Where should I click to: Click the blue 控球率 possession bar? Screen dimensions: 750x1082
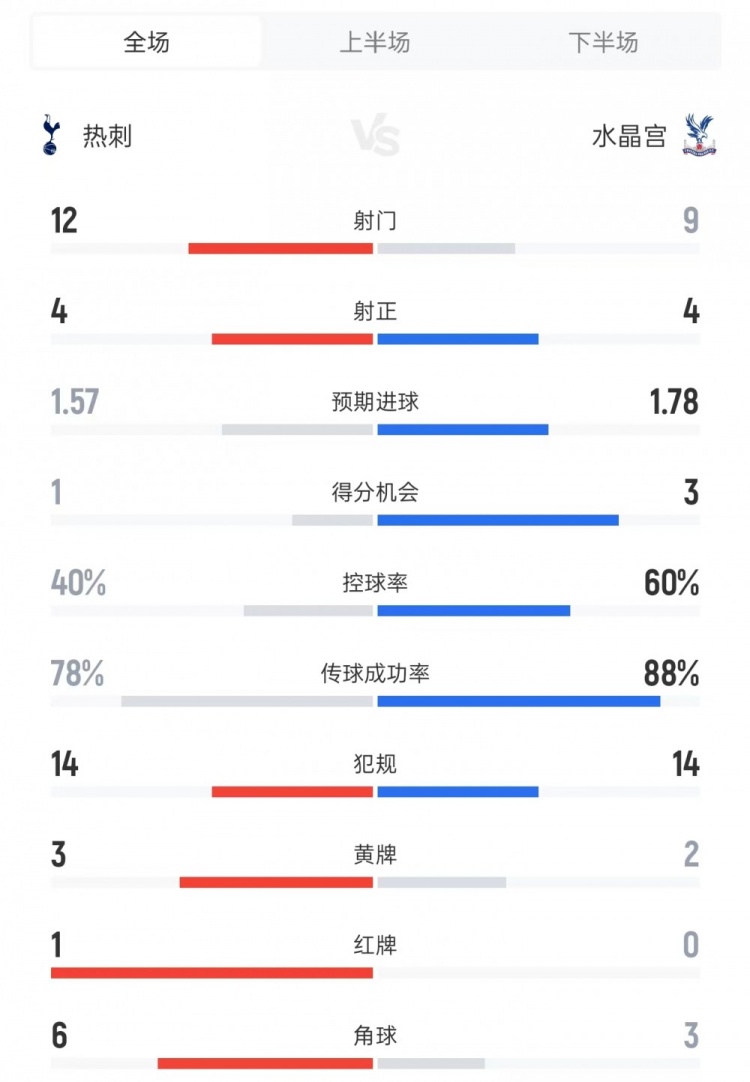(473, 610)
